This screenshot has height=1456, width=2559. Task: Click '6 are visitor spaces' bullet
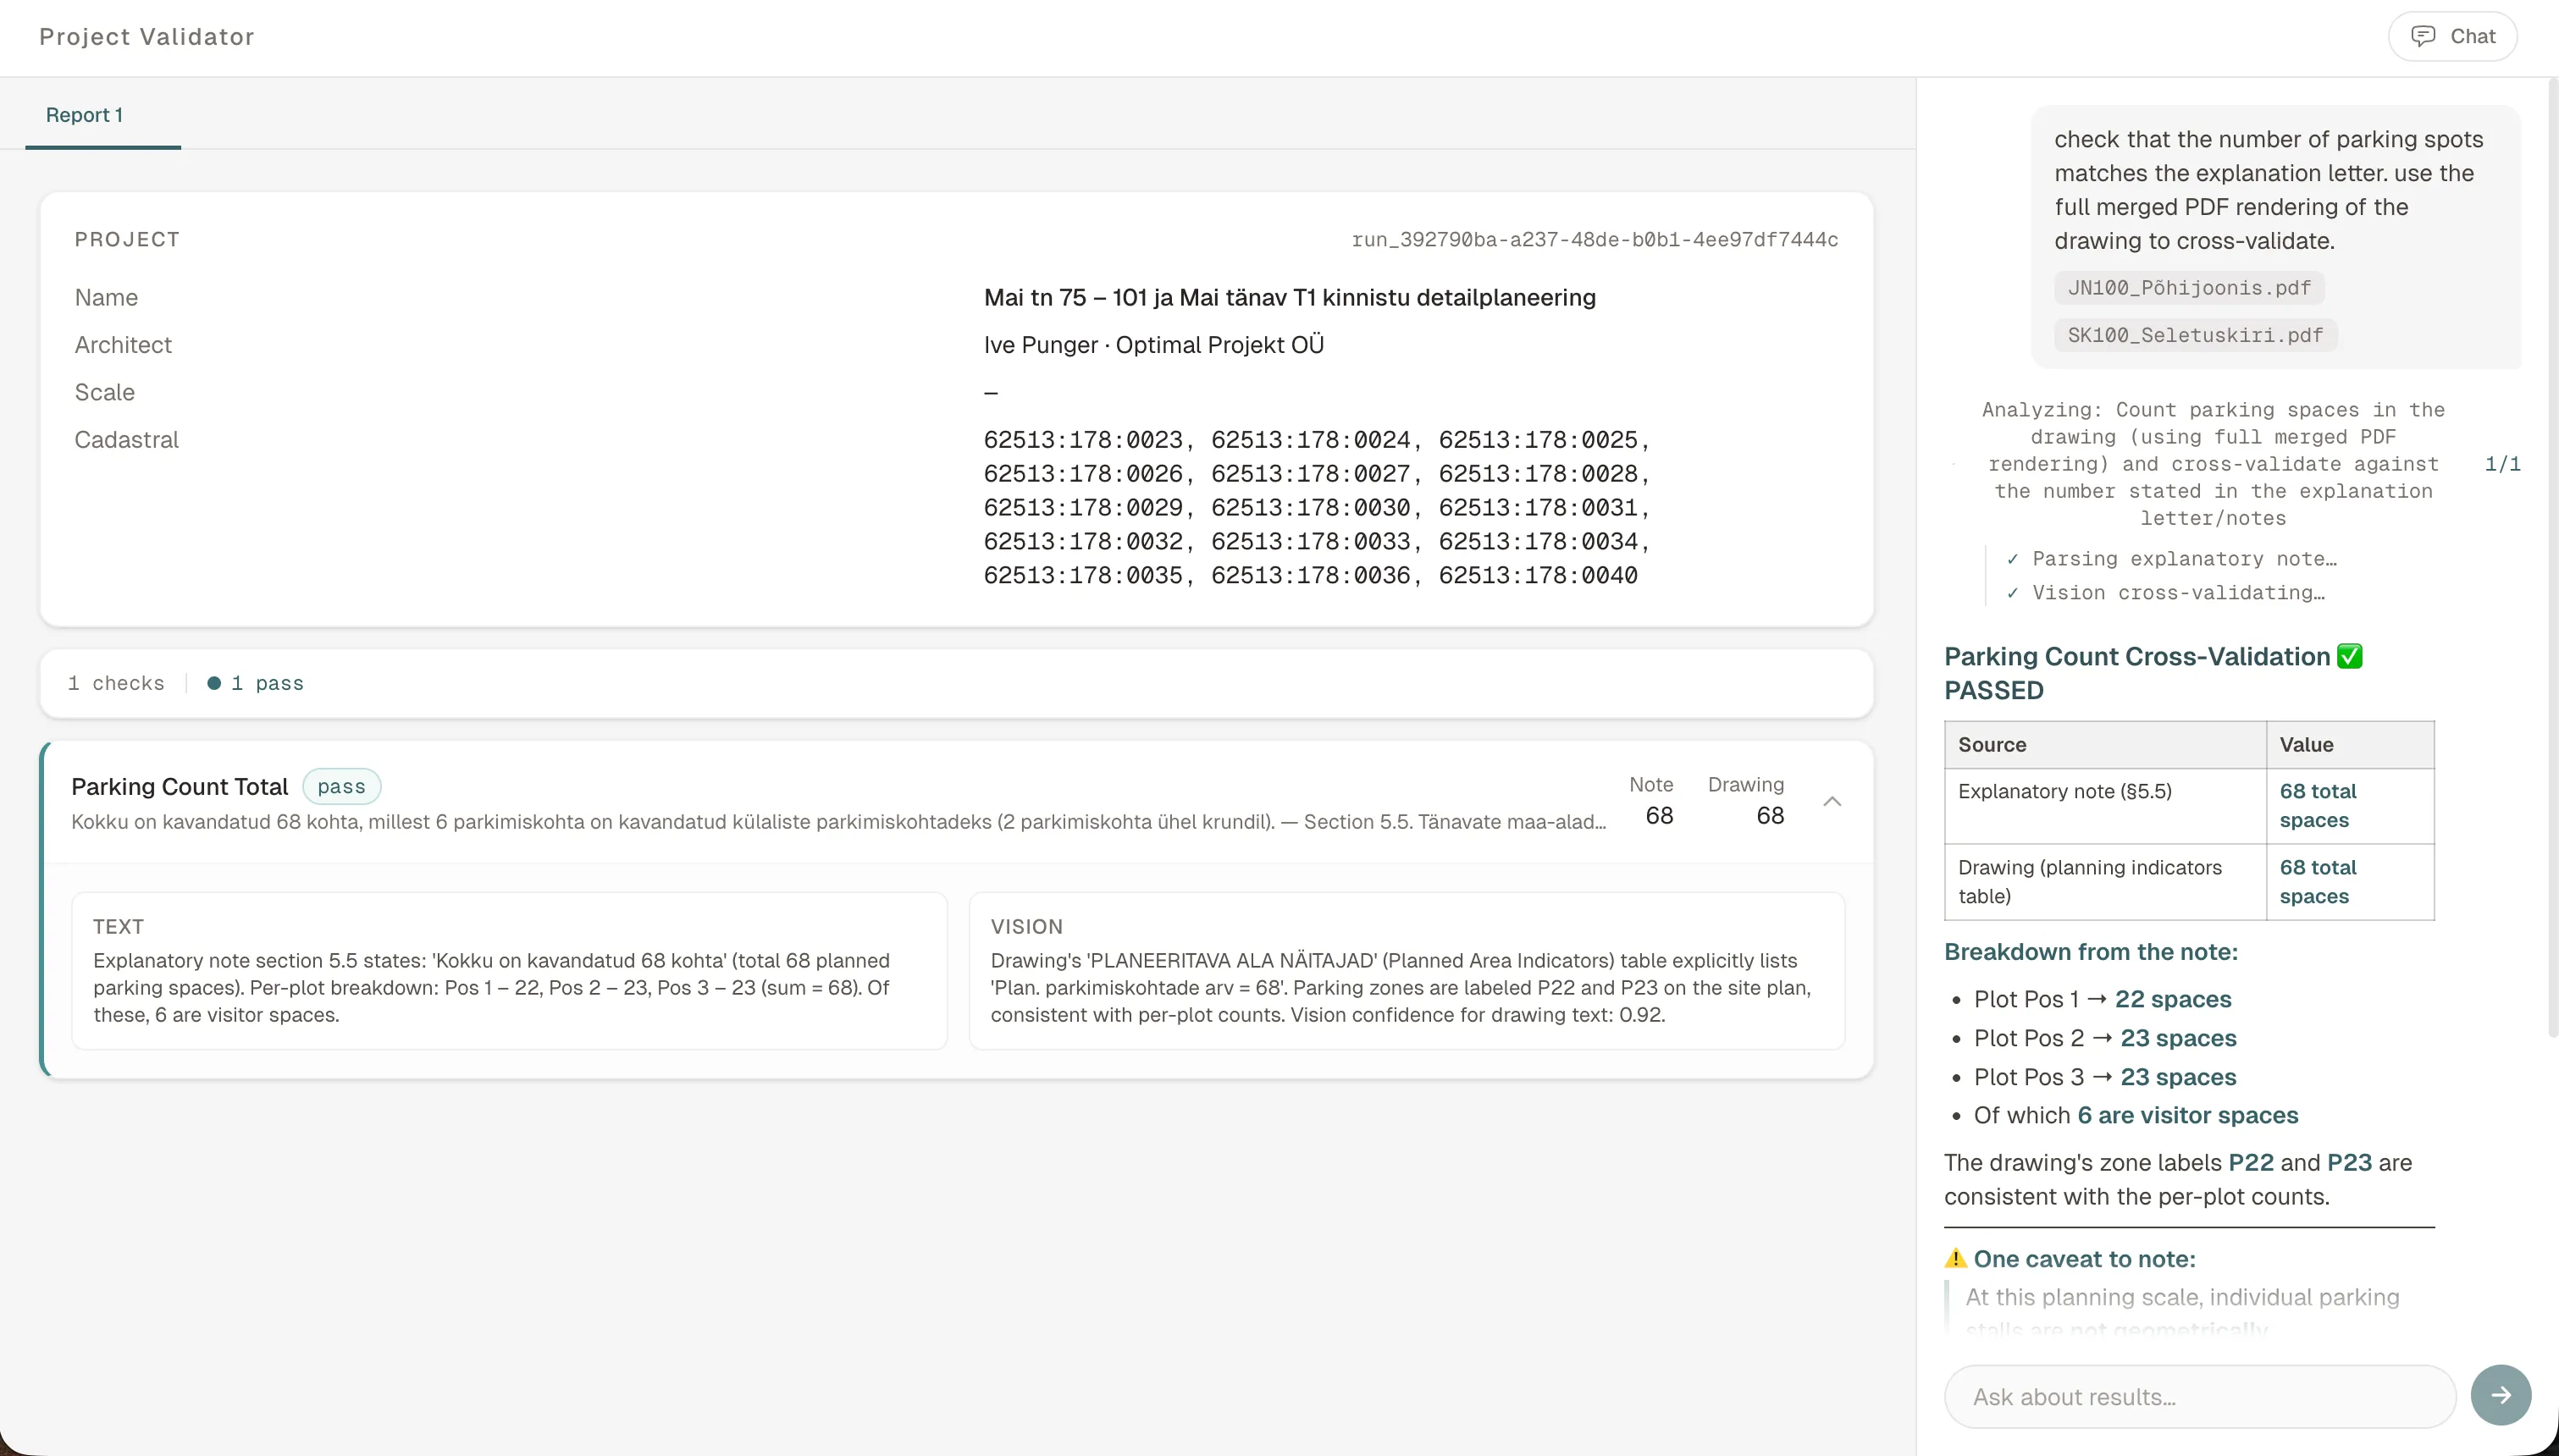(2136, 1115)
